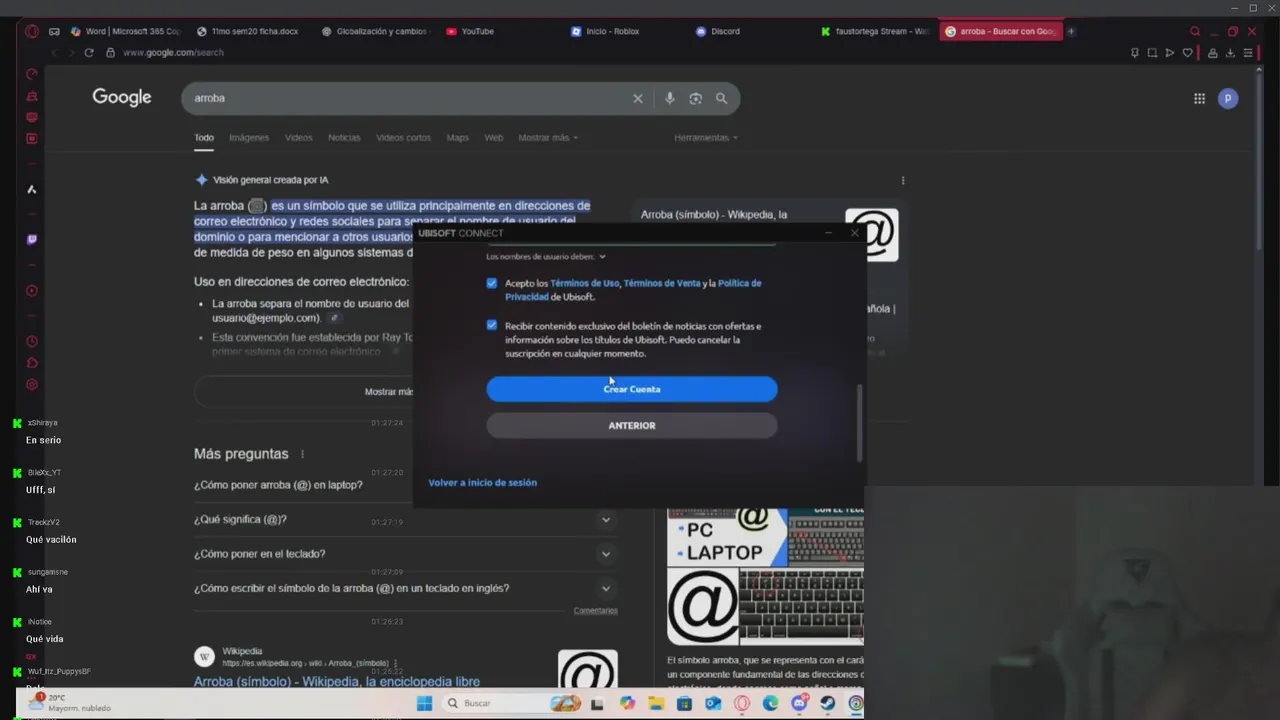
Task: Click the Crear Cuenta button
Action: (632, 389)
